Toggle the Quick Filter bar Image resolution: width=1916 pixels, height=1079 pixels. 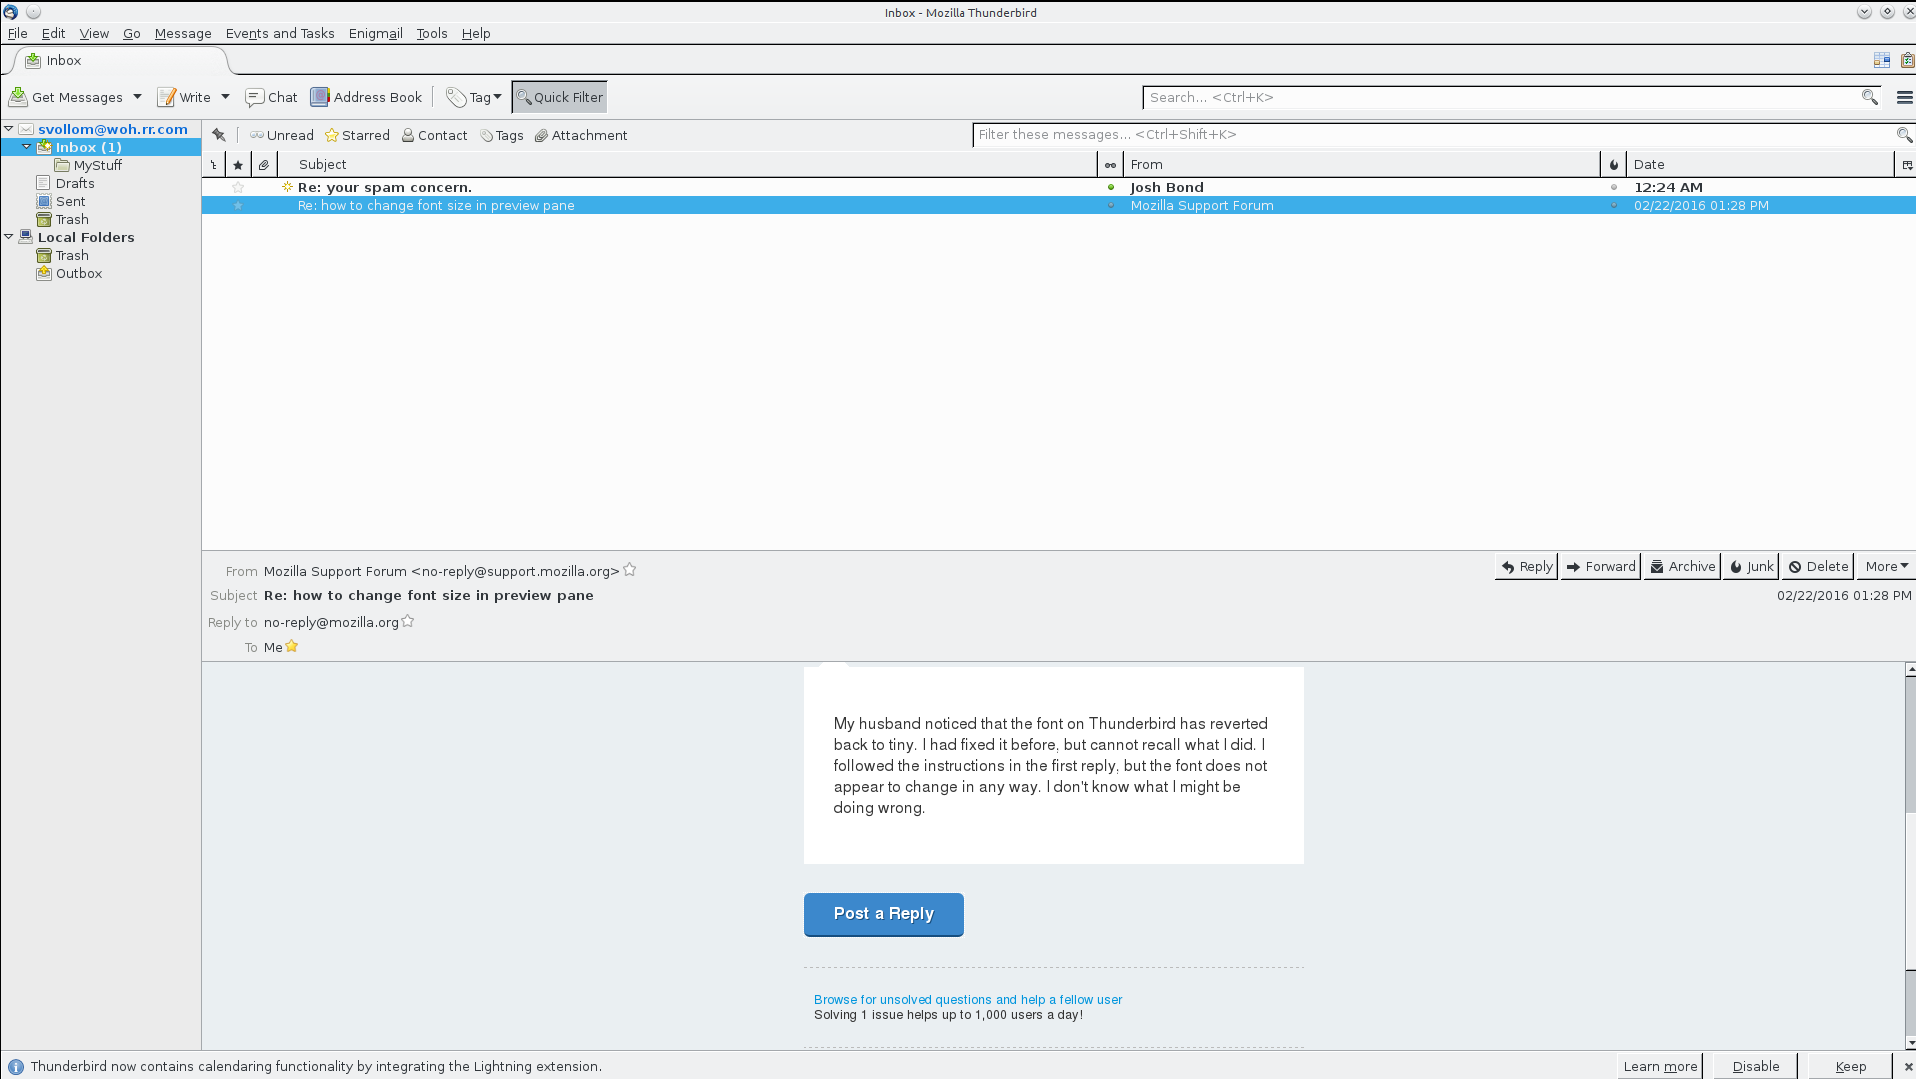(x=560, y=97)
